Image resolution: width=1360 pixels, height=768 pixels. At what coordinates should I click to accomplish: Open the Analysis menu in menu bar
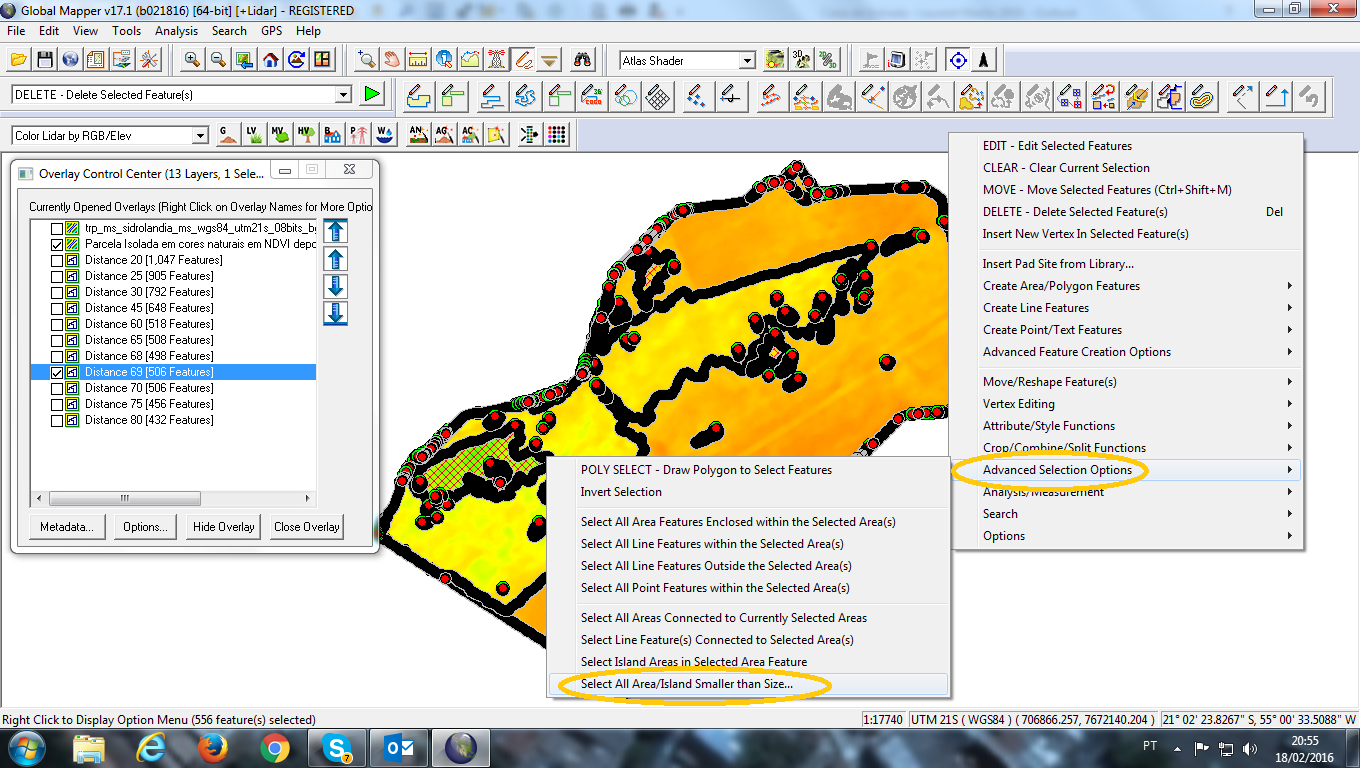tap(176, 31)
